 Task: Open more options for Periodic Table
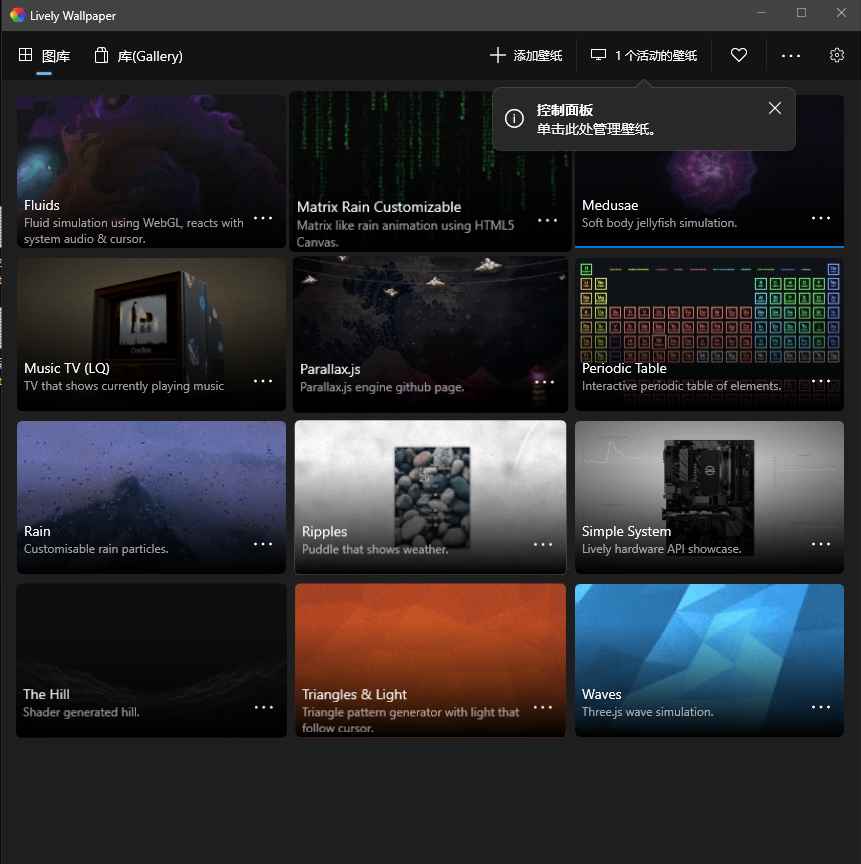(821, 381)
